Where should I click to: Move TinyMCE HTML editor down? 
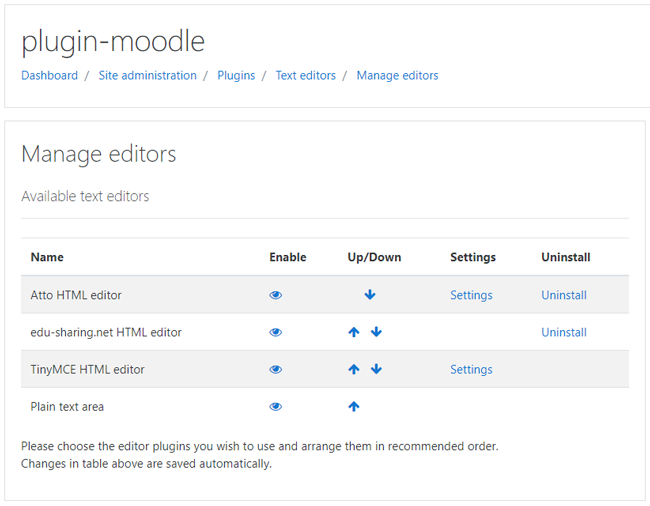(376, 369)
